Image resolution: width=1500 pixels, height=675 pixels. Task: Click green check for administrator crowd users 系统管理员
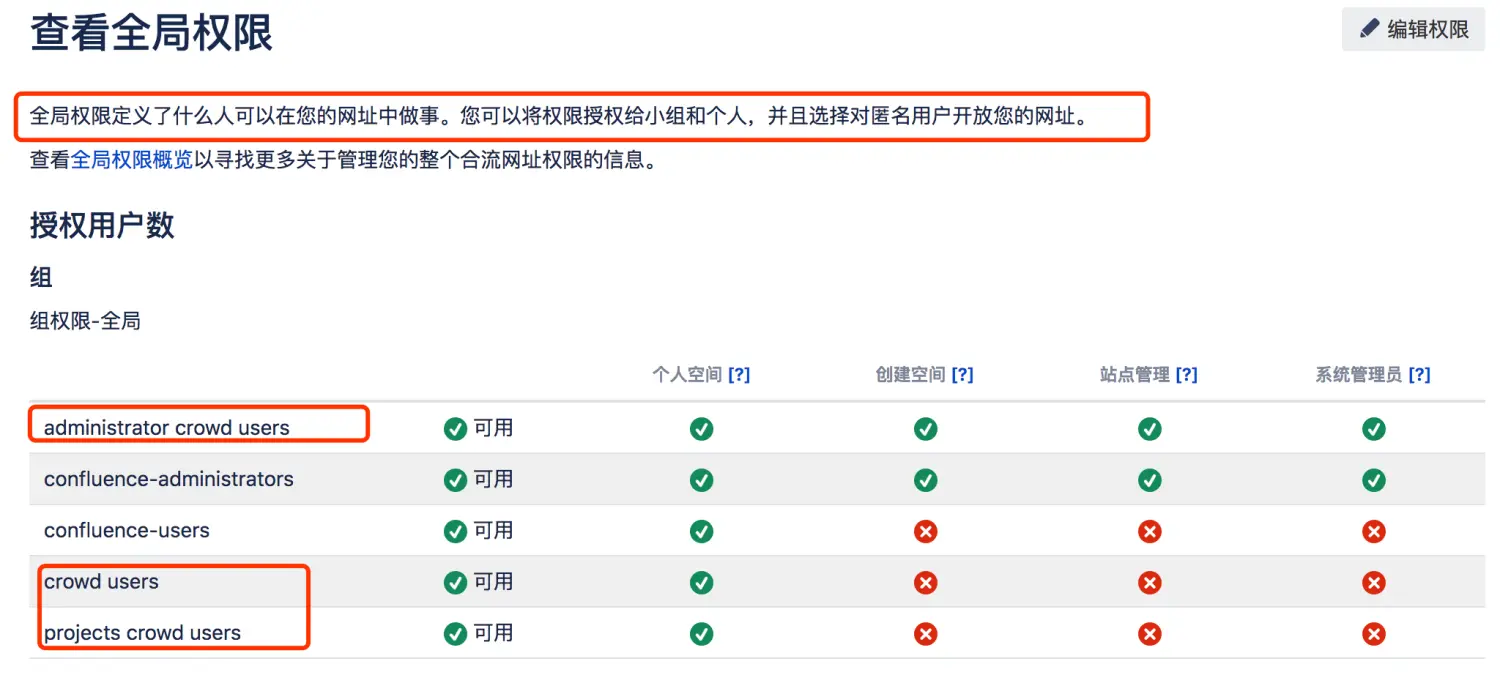[x=1374, y=429]
